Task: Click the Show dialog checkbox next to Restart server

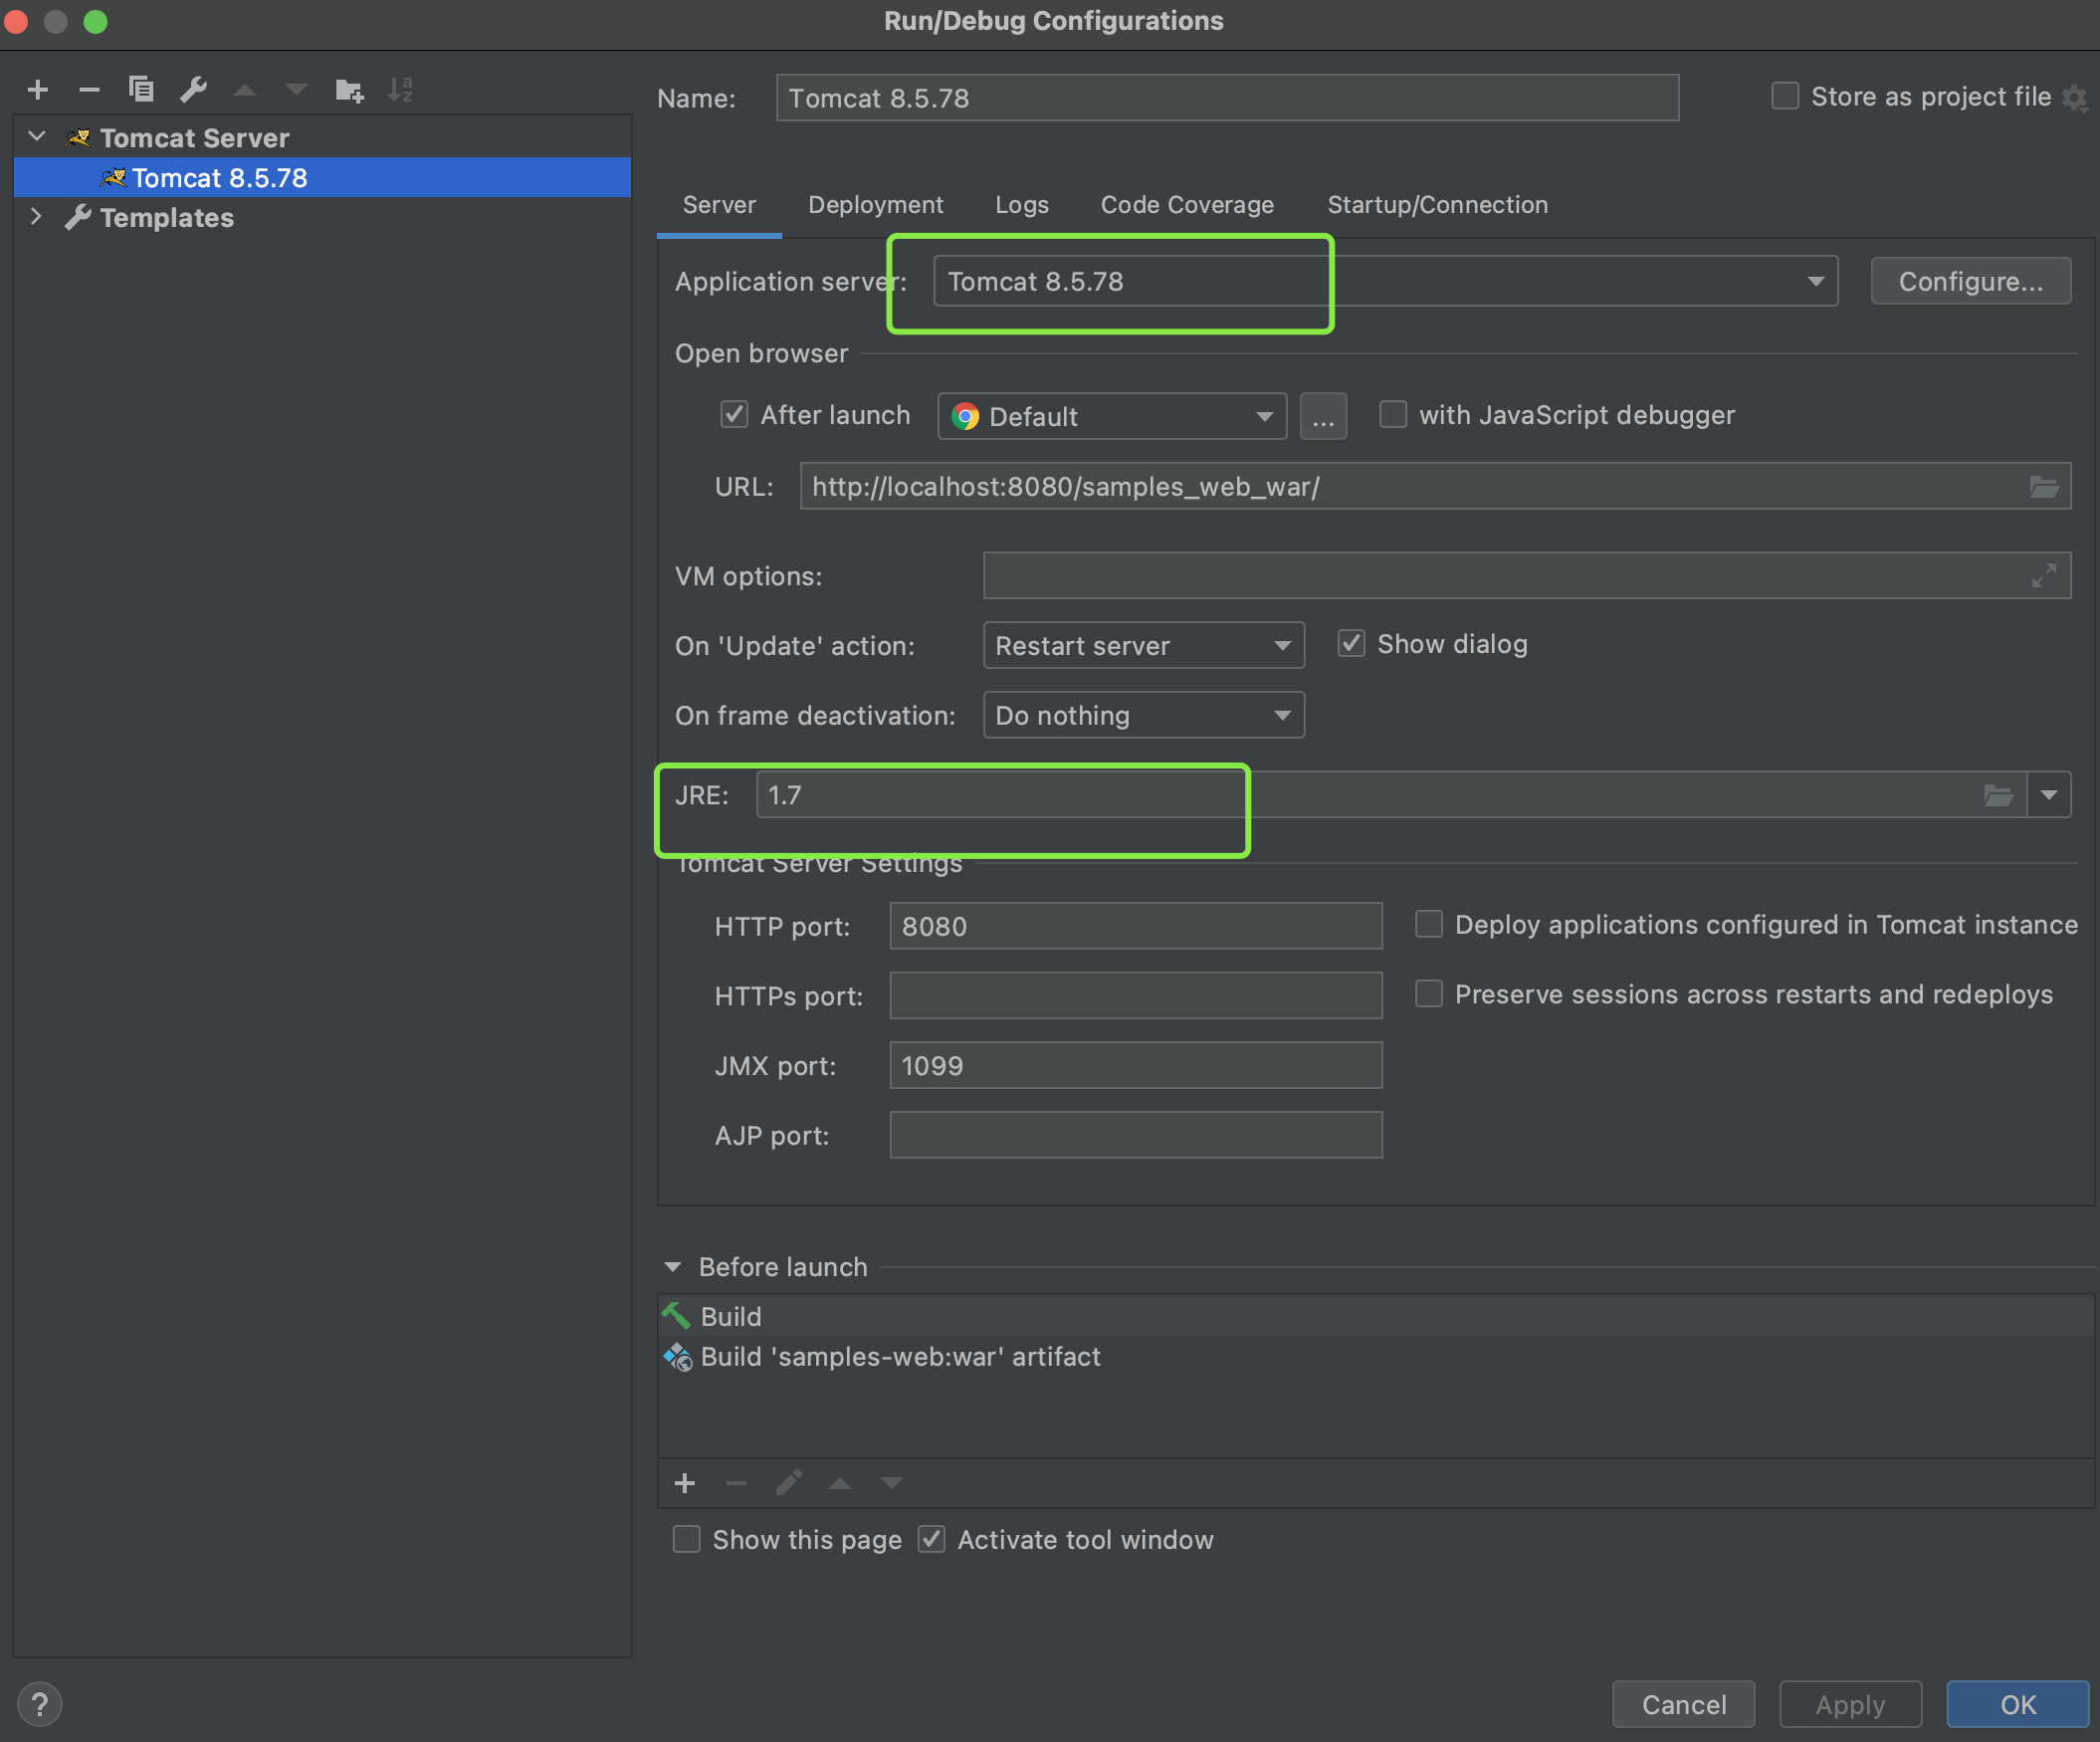Action: pos(1352,645)
